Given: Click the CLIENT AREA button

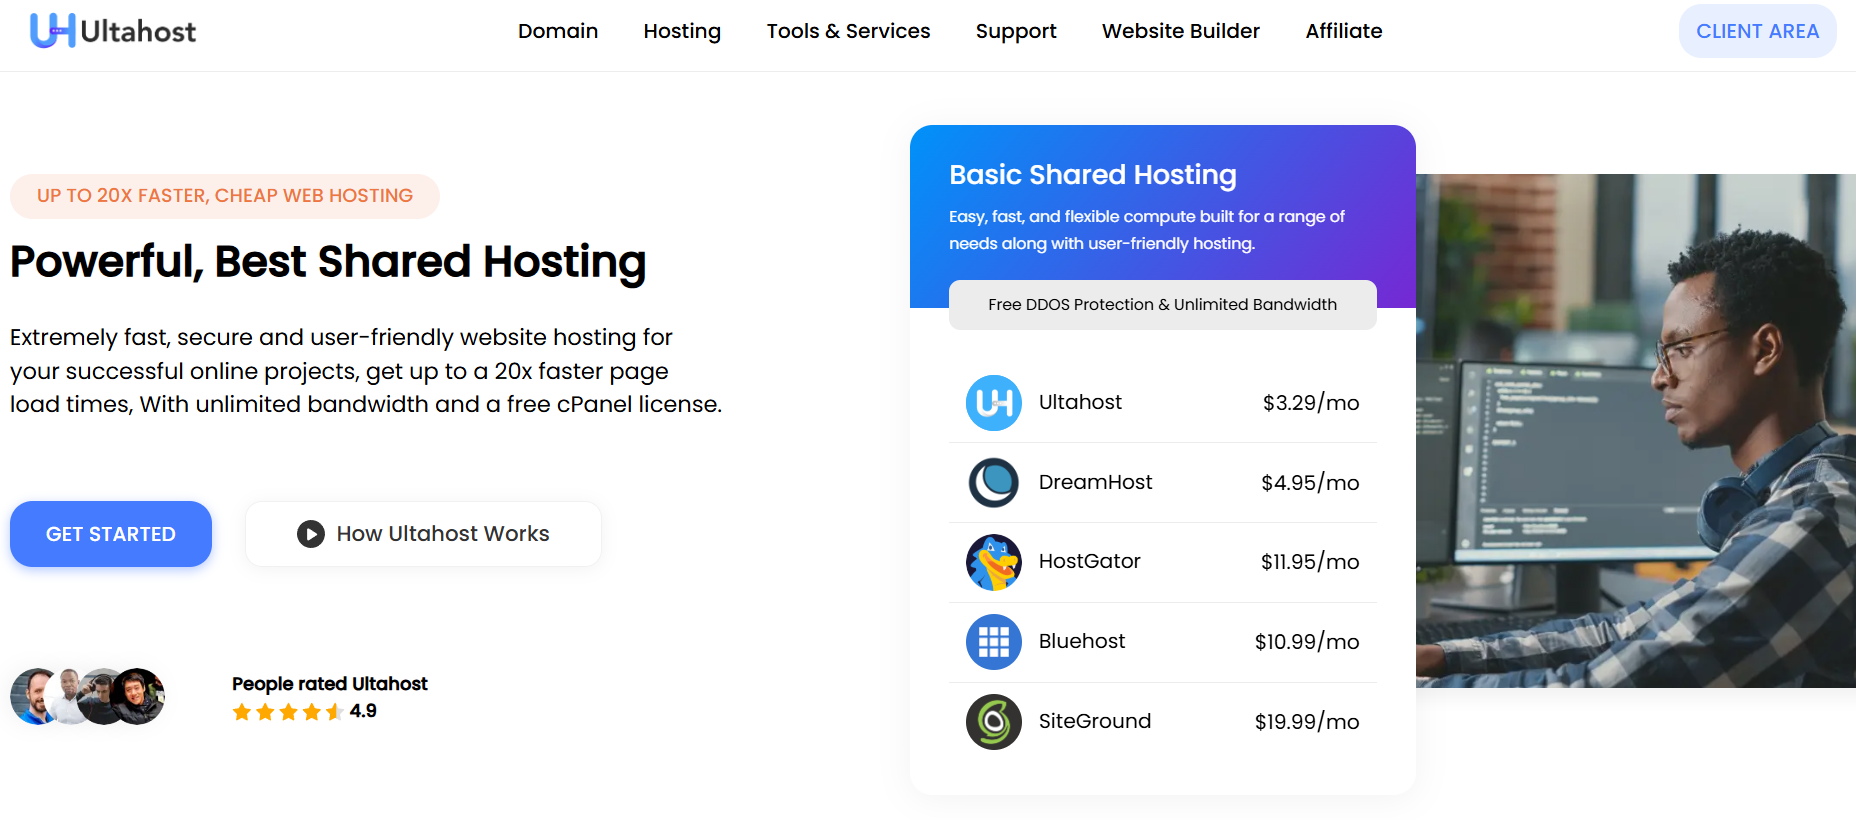Looking at the screenshot, I should (1757, 31).
